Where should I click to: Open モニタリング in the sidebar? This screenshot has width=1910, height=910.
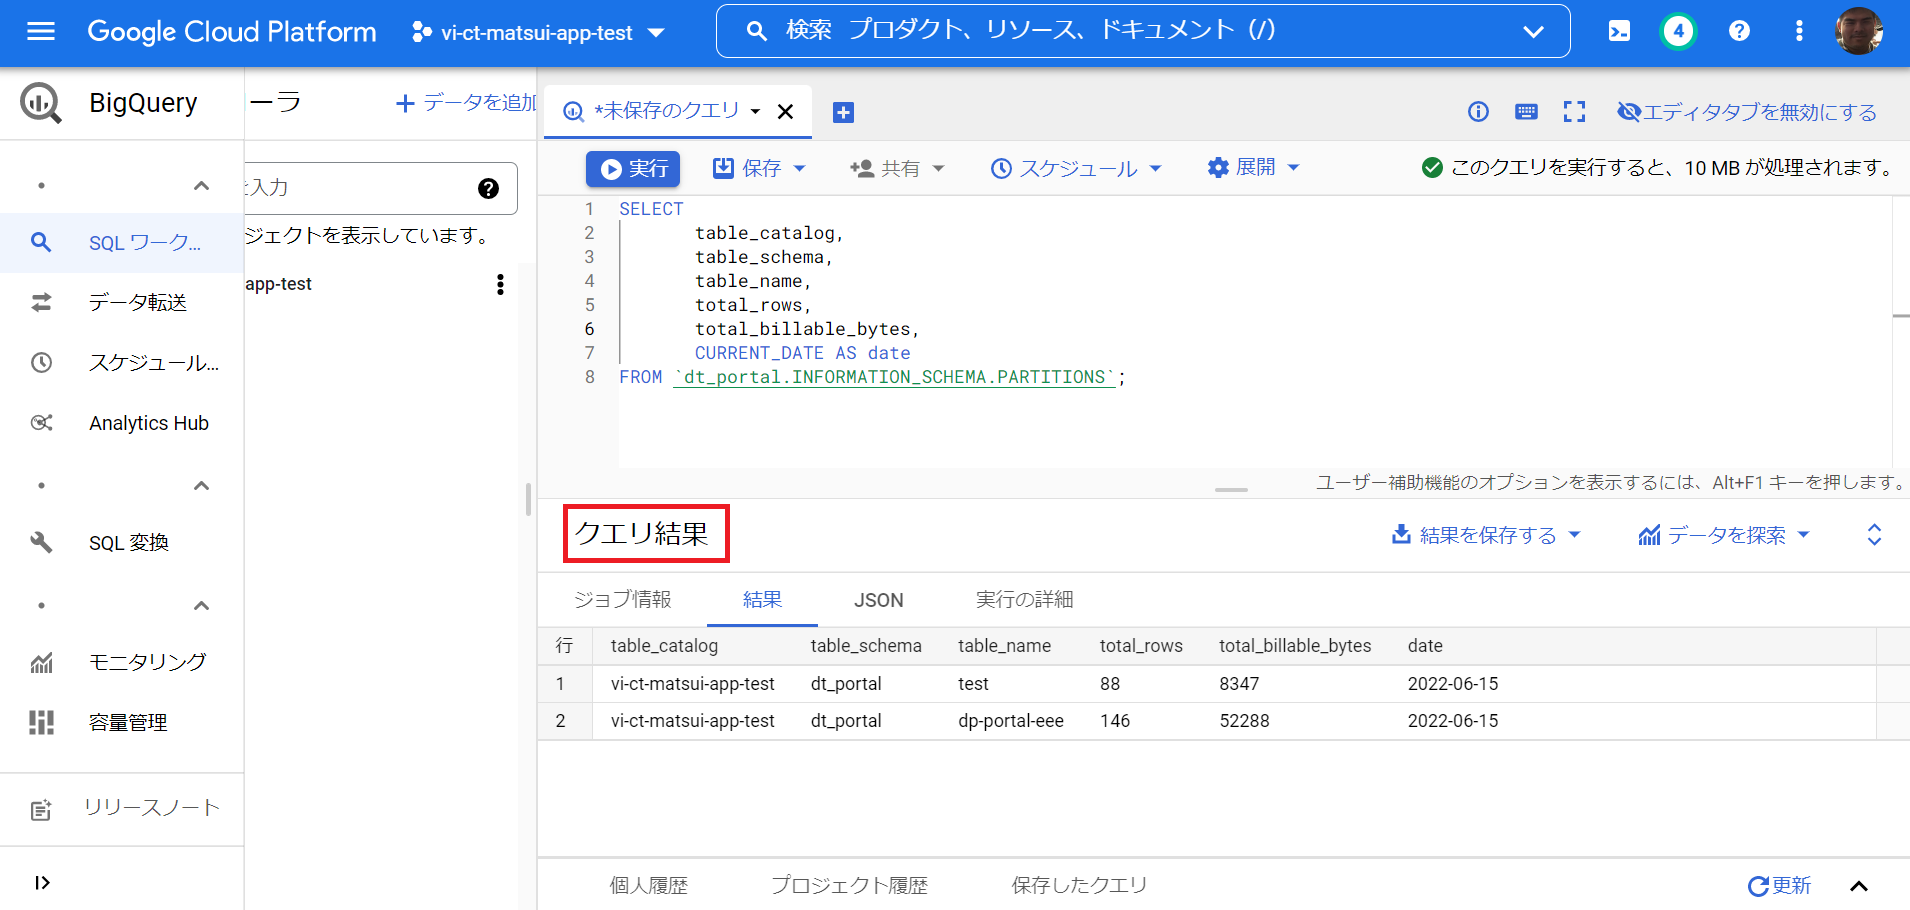tap(122, 662)
